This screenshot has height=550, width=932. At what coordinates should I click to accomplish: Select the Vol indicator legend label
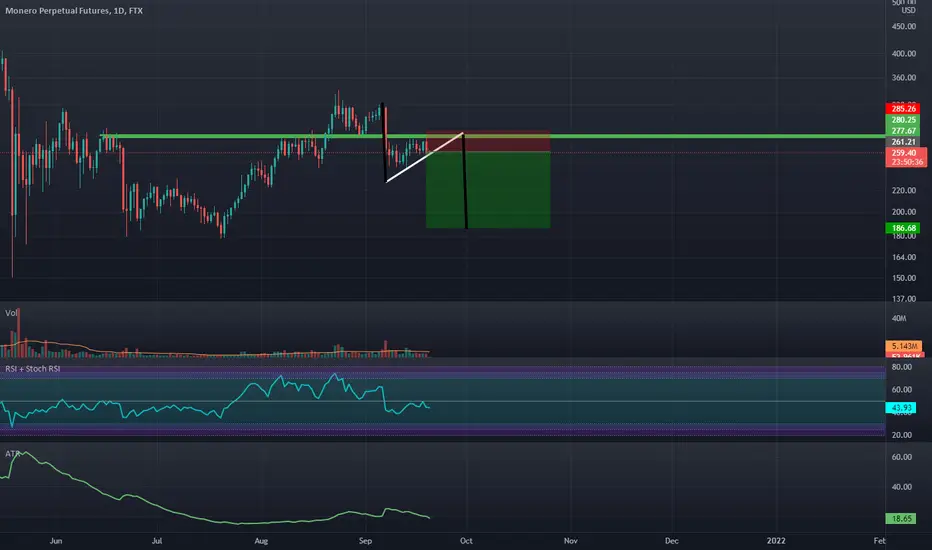11,313
